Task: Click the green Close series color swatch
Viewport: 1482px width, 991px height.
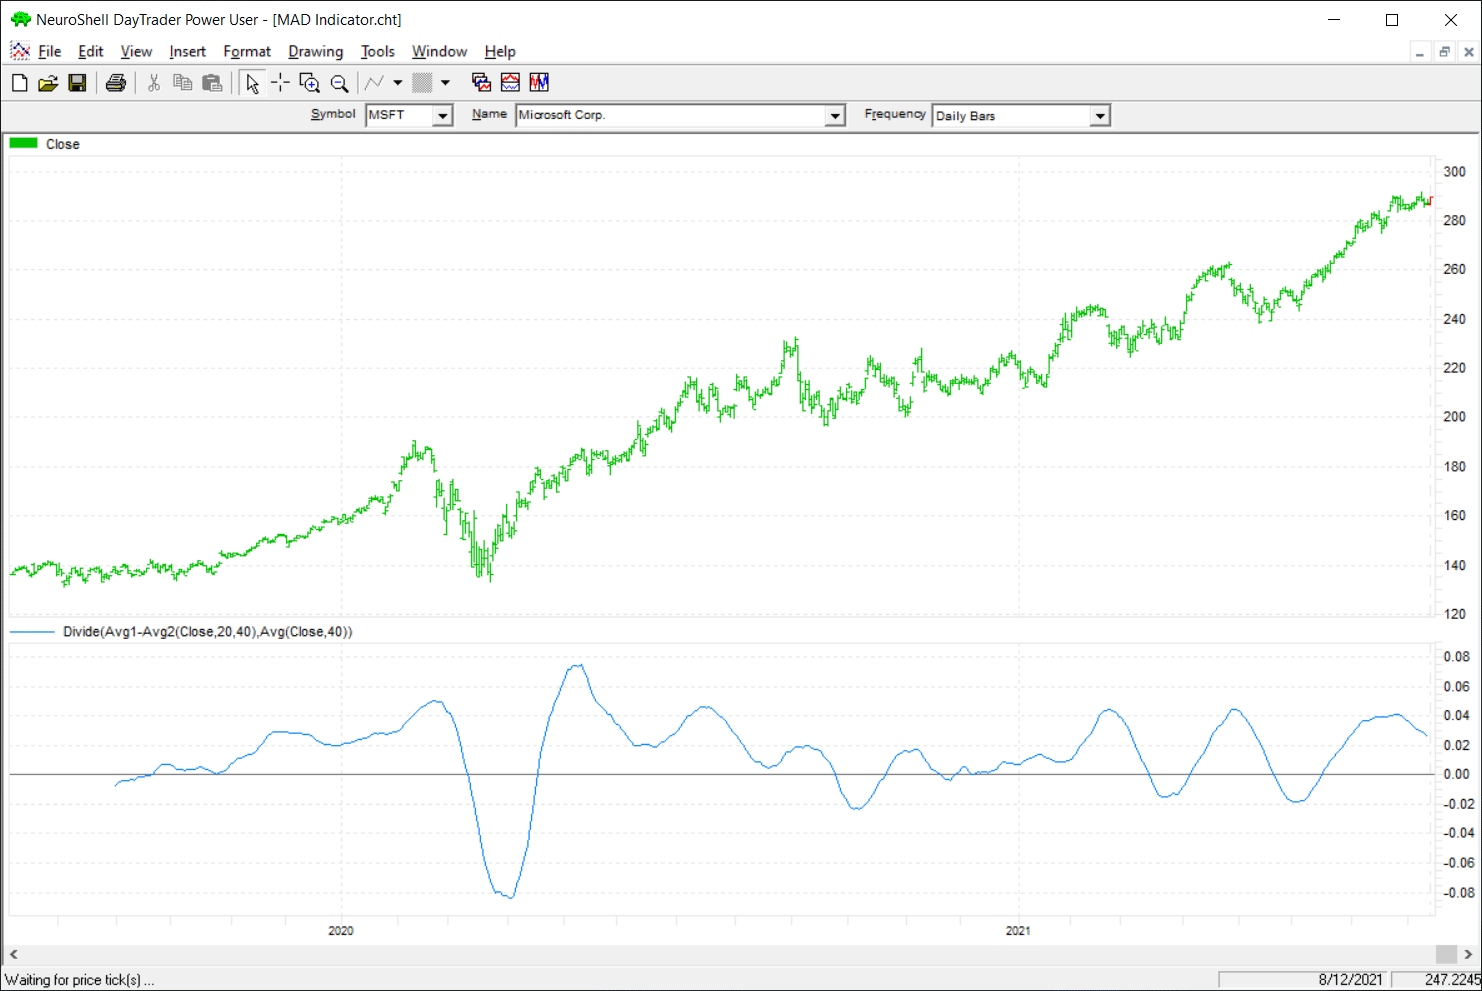Action: (24, 144)
